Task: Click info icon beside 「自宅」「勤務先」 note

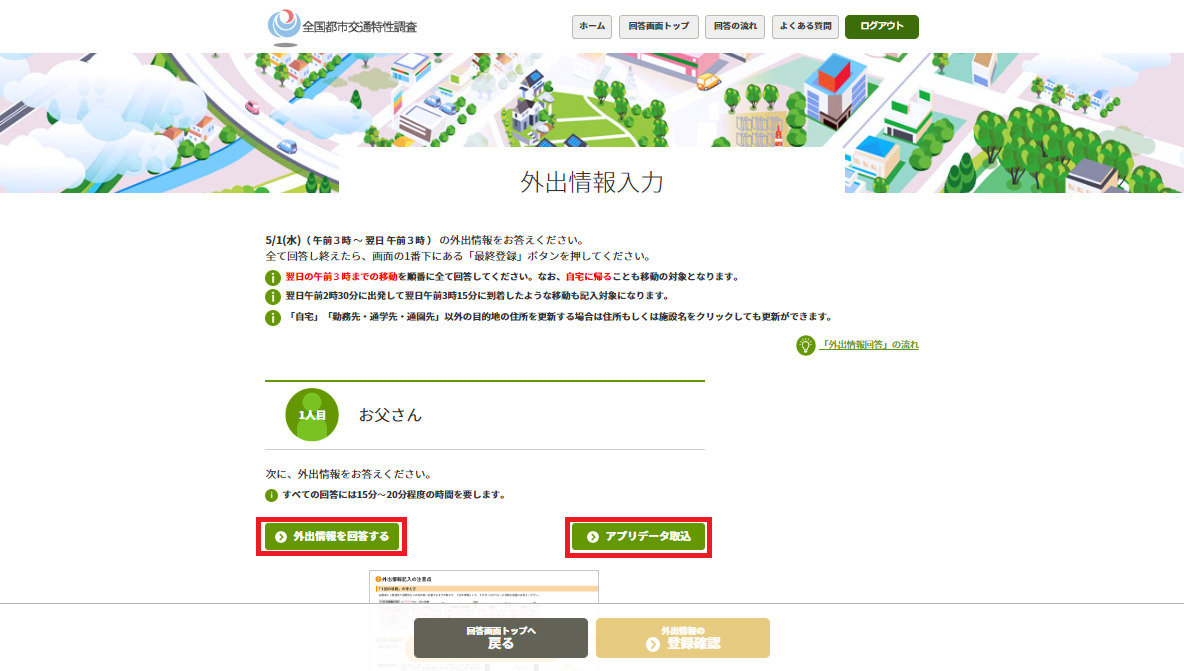Action: (x=273, y=318)
